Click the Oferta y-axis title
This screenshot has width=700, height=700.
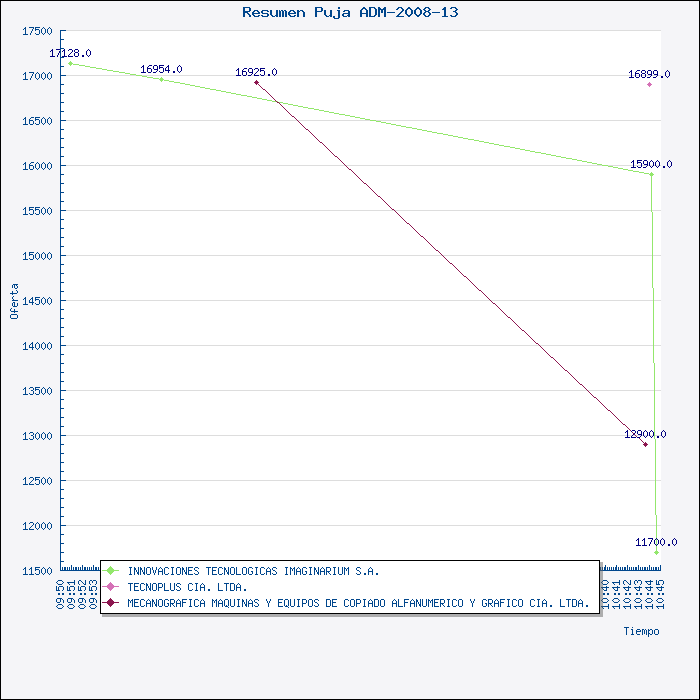coord(14,300)
